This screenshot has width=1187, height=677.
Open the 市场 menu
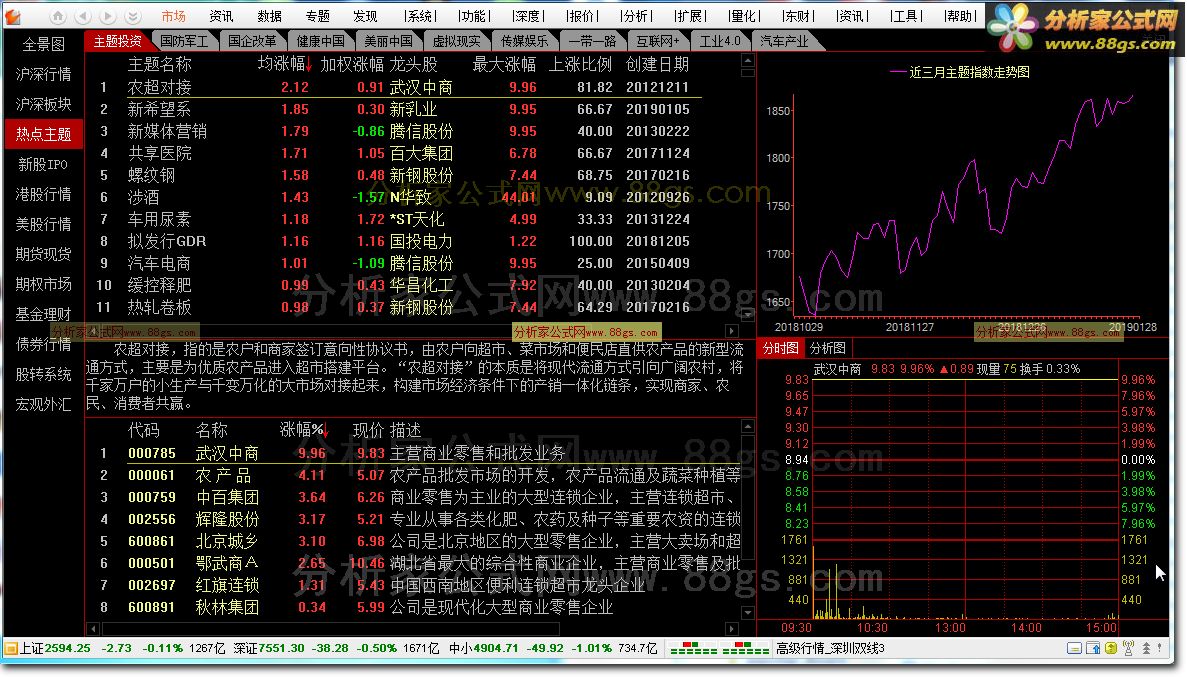(173, 16)
